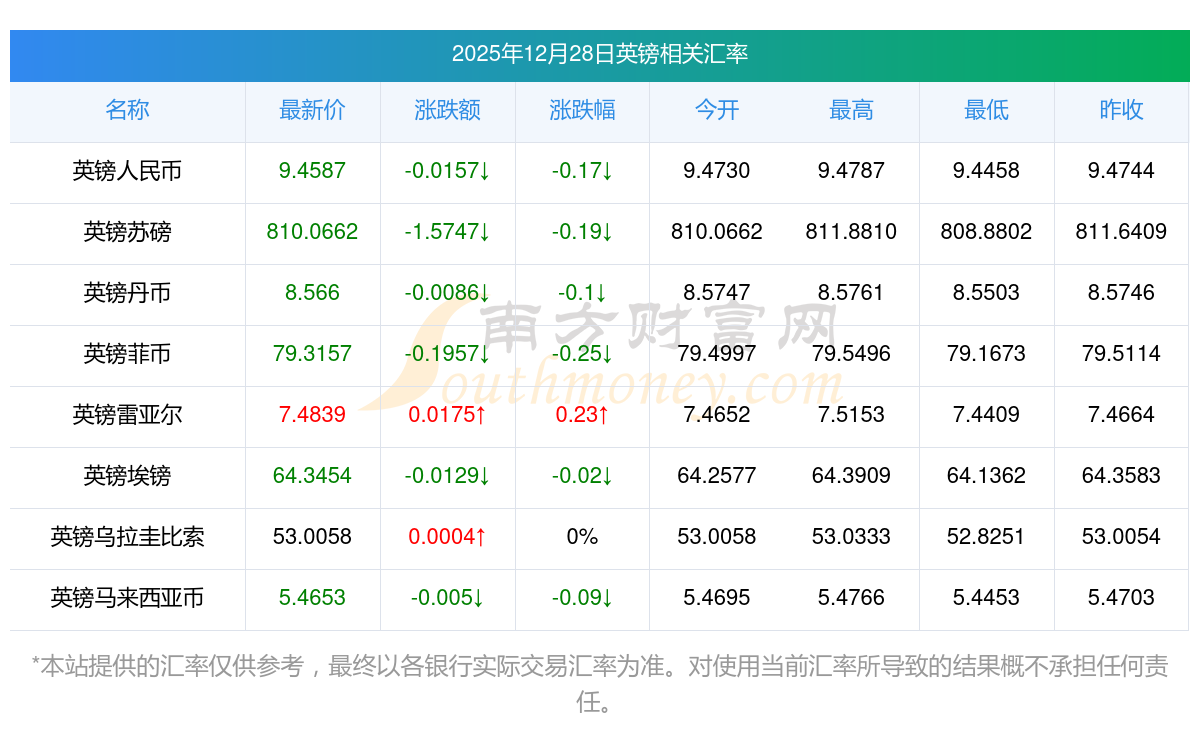
Task: Select change percent -0.19↓
Action: (x=582, y=232)
